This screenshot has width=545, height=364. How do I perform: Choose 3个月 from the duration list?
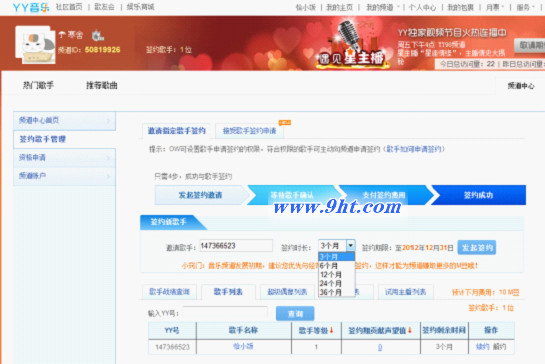click(x=336, y=257)
